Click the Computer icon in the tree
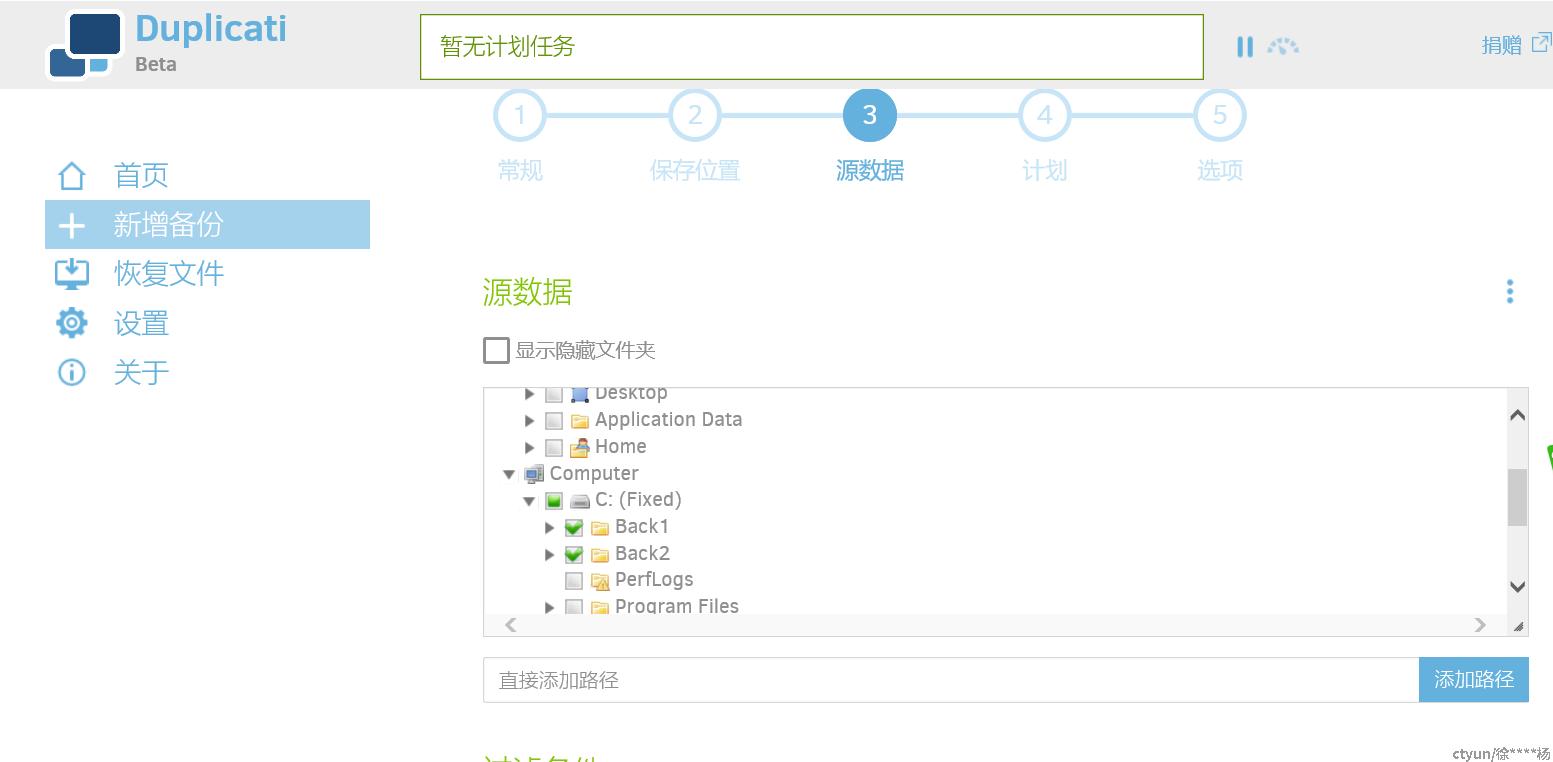The height and width of the screenshot is (762, 1553). (x=534, y=474)
